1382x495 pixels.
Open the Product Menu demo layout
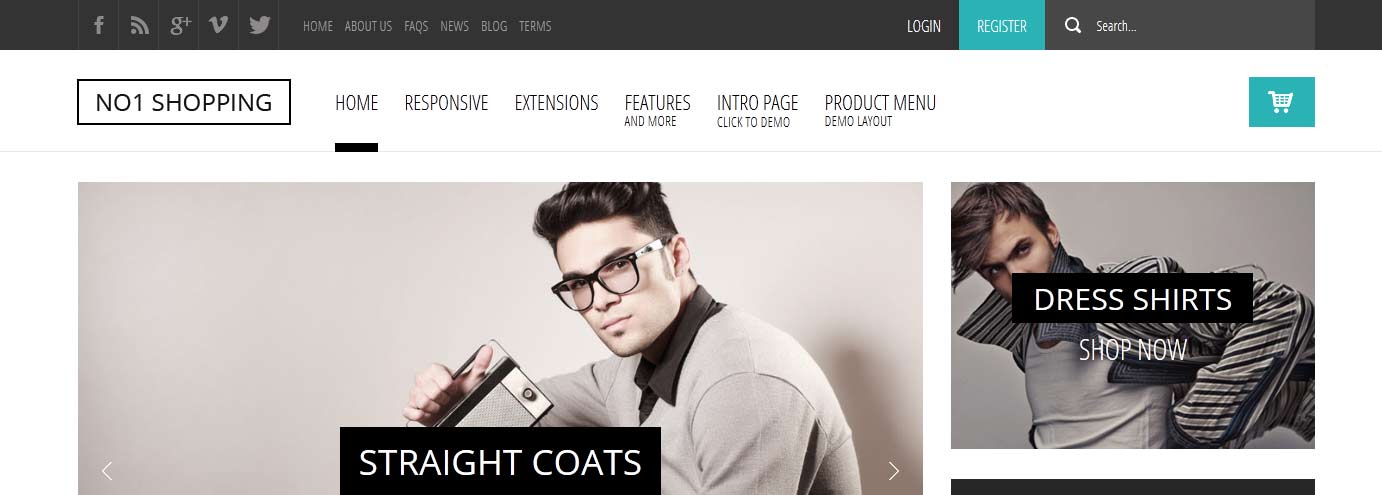click(x=880, y=110)
